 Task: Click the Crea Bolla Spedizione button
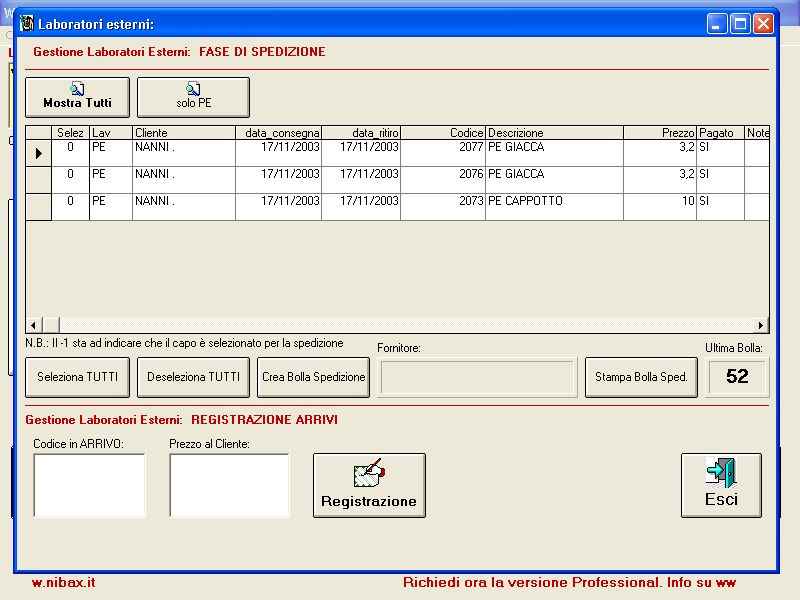313,377
